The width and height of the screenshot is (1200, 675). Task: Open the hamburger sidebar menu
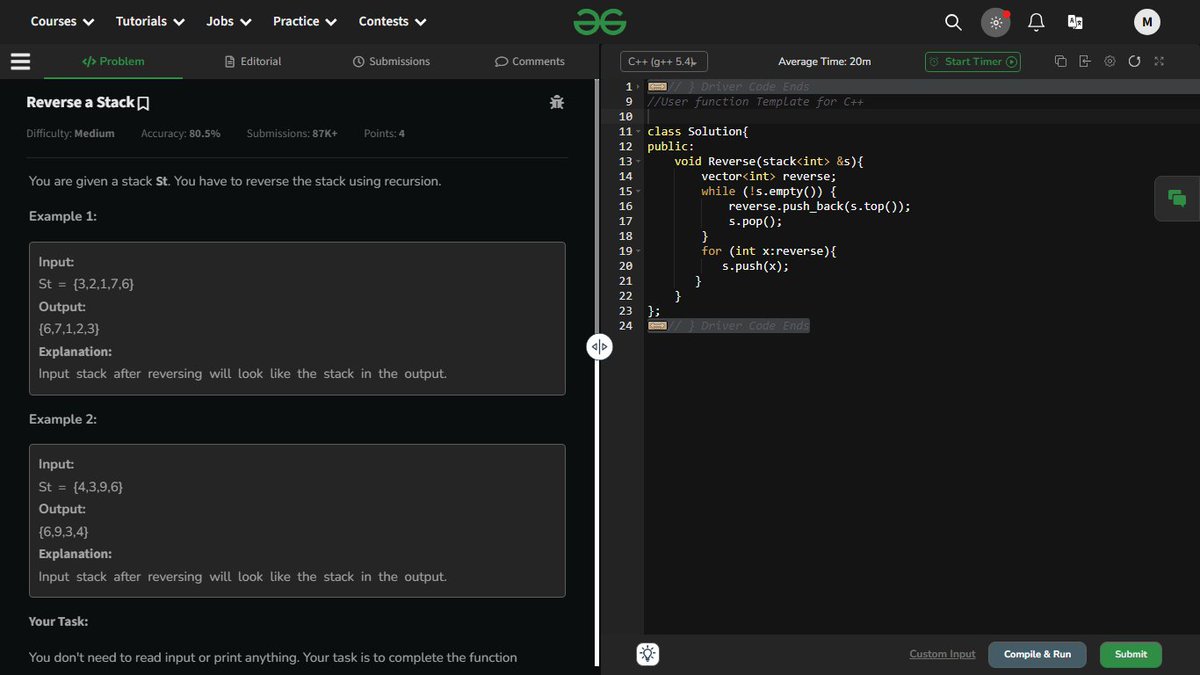coord(21,61)
